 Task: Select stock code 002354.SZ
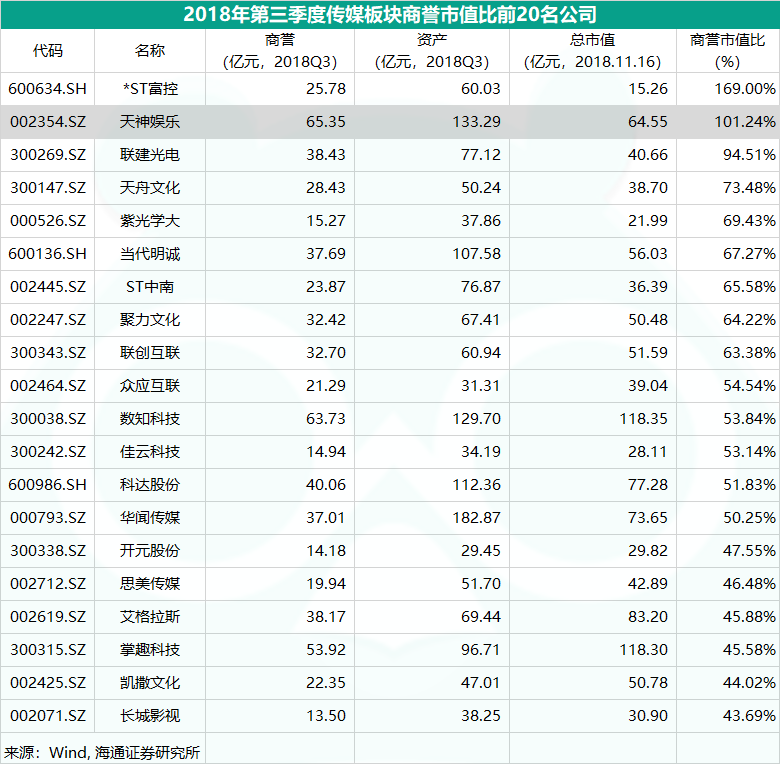[x=47, y=122]
